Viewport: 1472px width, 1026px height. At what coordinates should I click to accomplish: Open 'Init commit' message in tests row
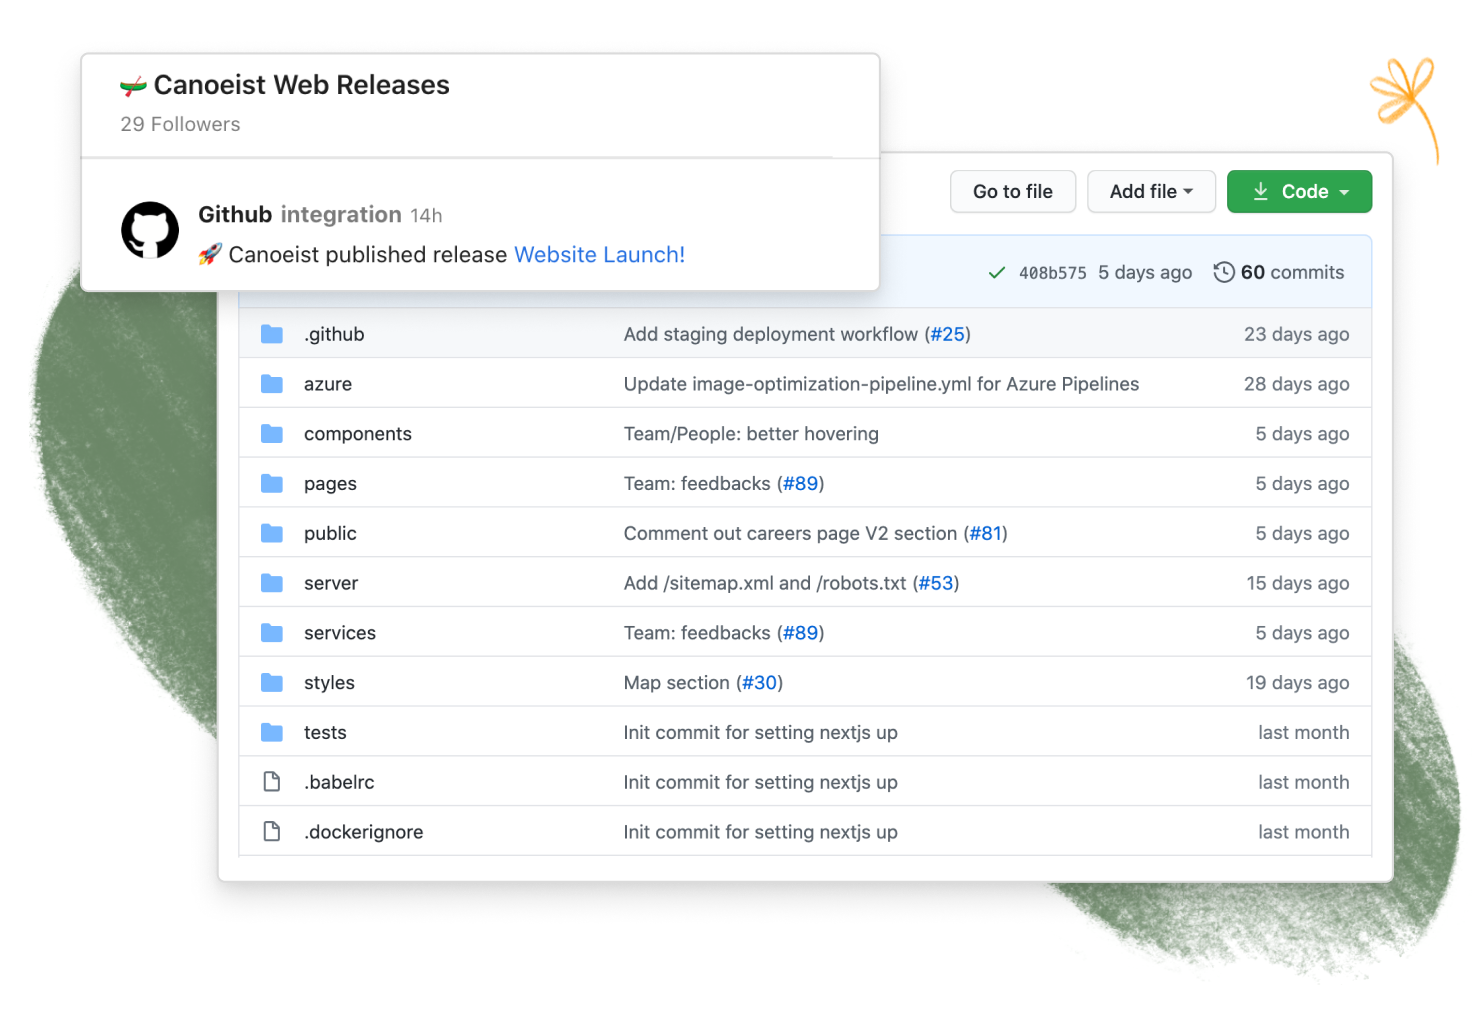pos(760,733)
